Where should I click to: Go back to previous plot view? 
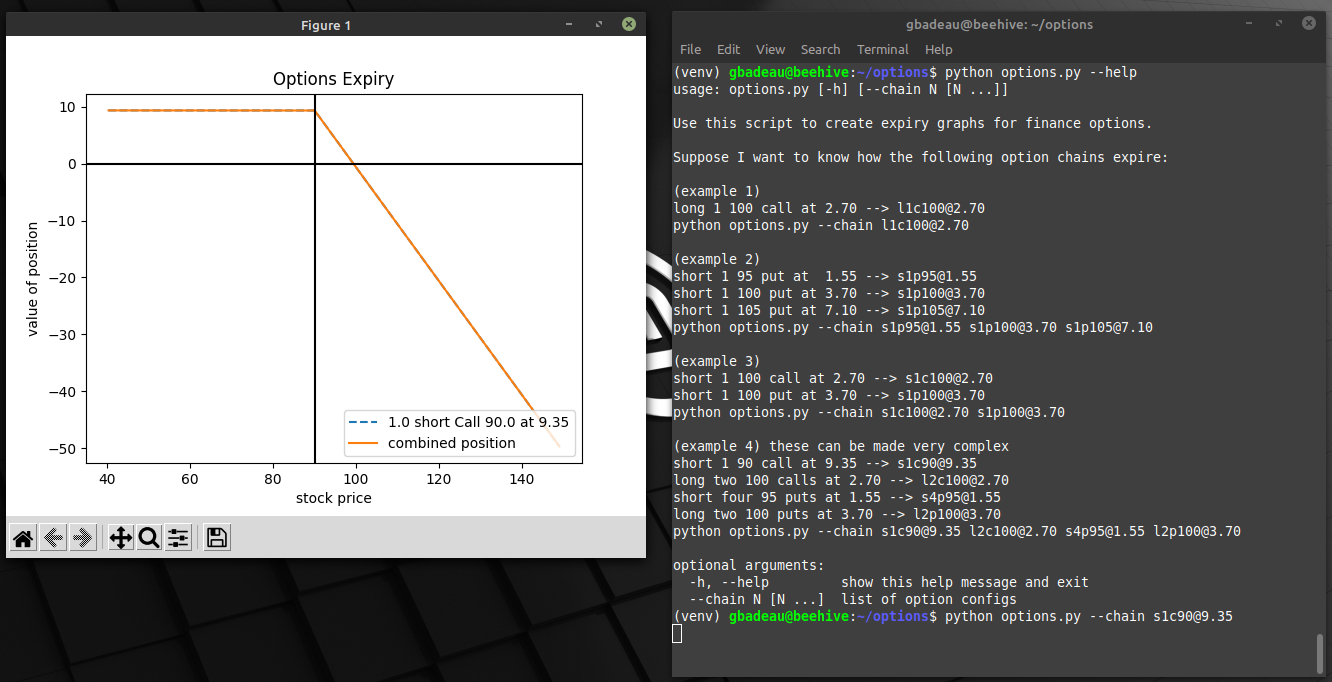tap(53, 538)
